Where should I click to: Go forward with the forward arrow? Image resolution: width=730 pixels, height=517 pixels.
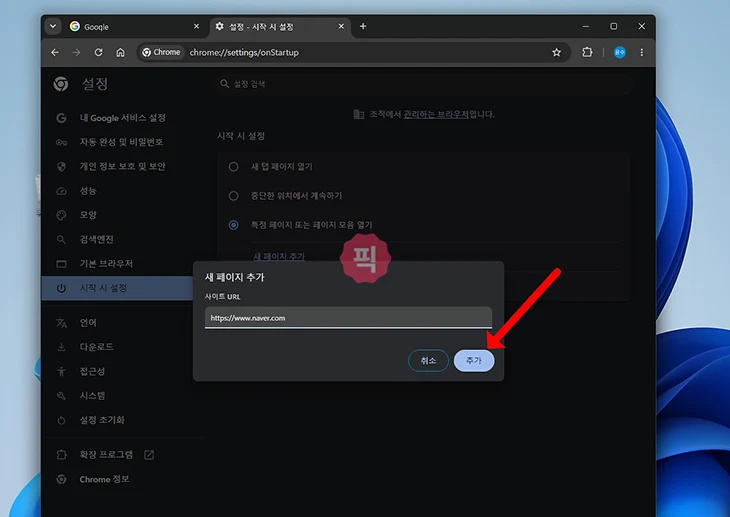point(77,52)
